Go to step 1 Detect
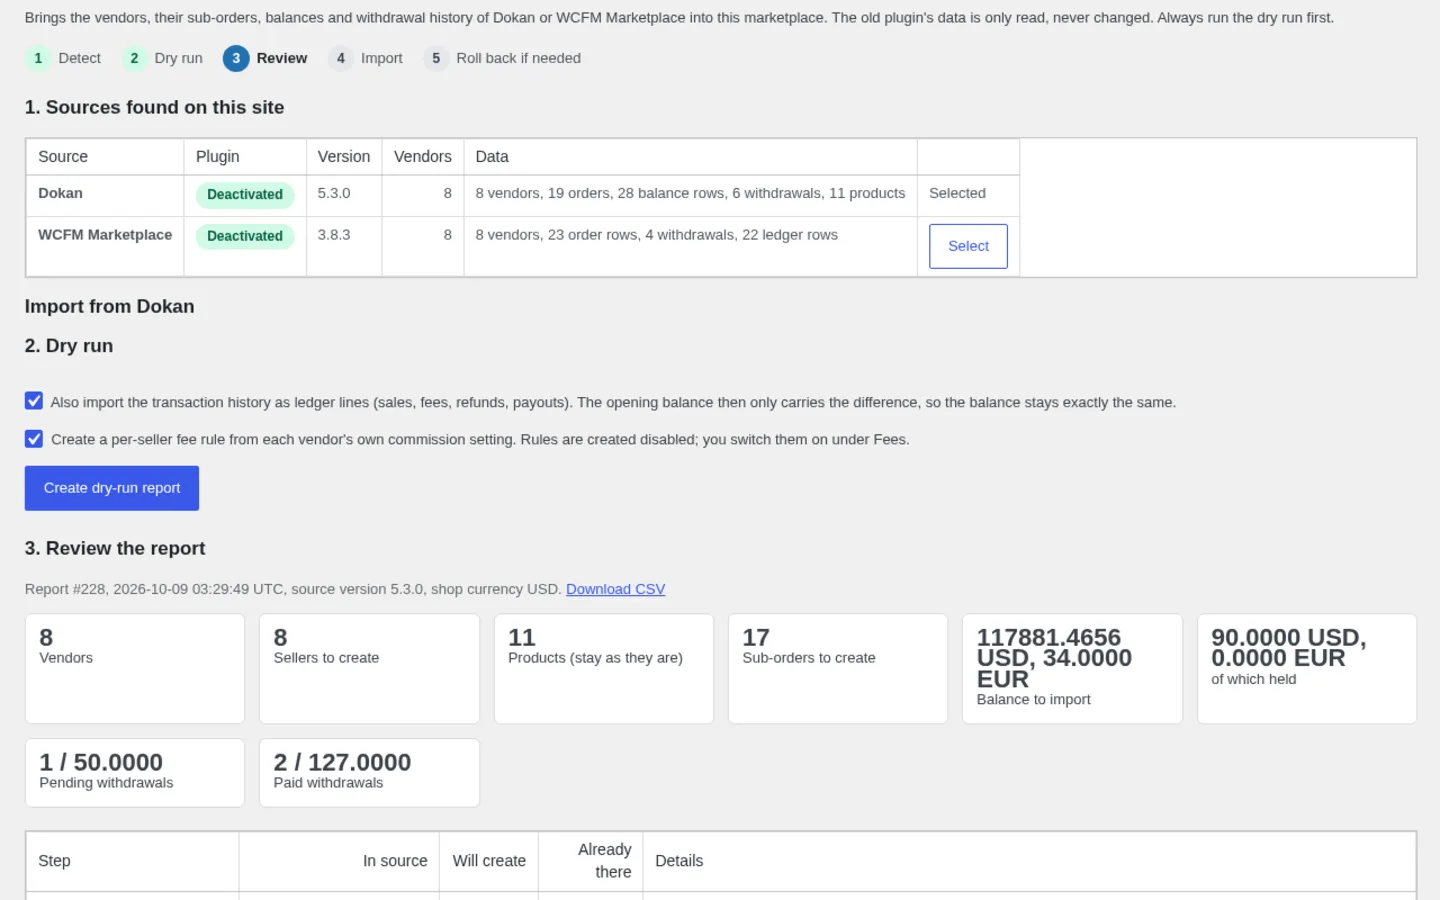 click(x=64, y=58)
